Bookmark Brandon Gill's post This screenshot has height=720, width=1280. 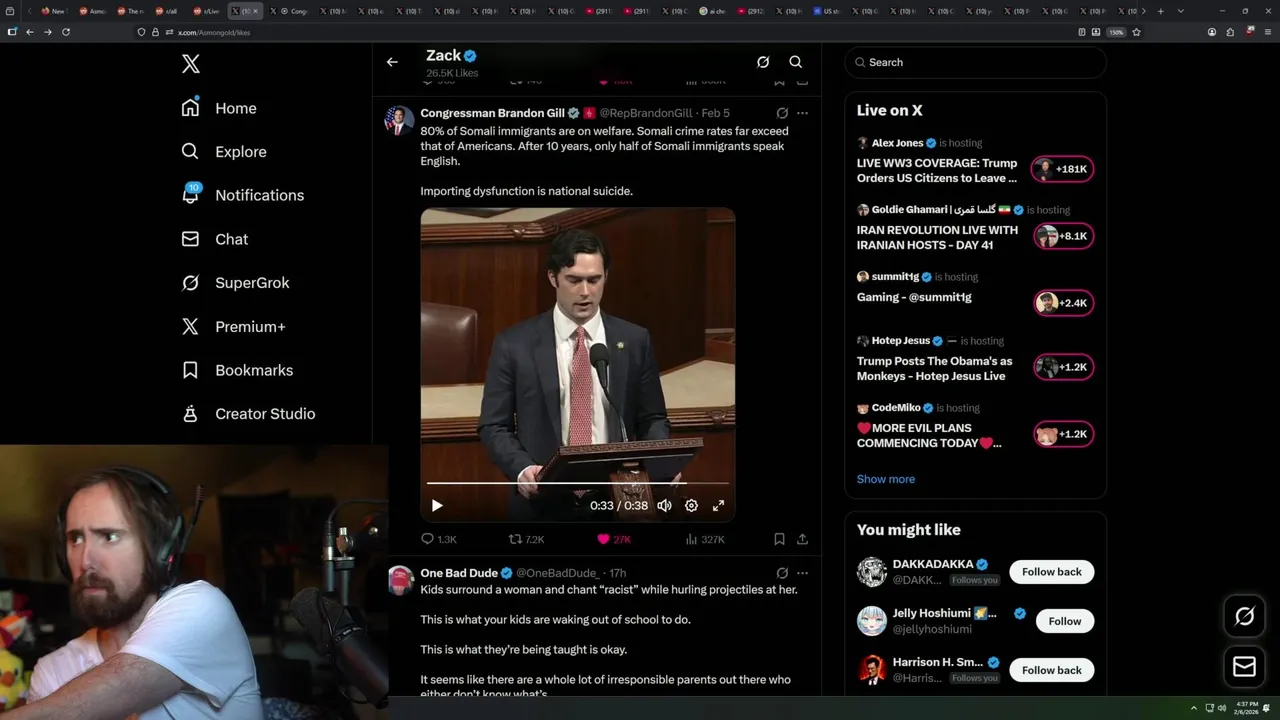(779, 539)
